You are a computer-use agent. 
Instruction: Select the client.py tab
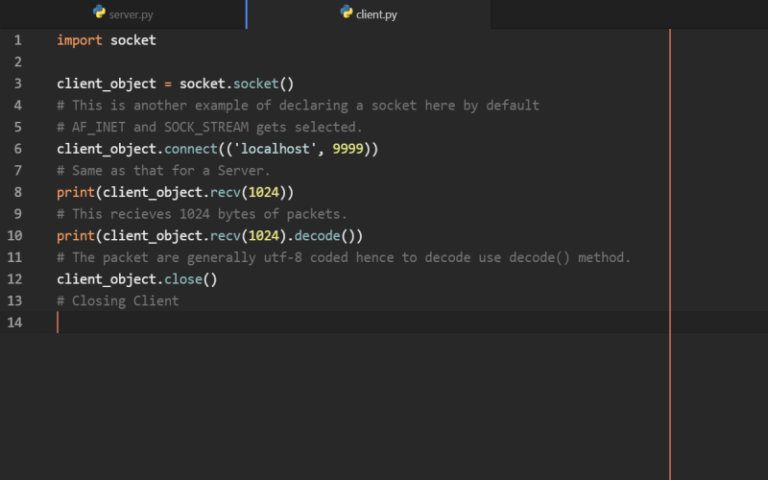point(376,15)
